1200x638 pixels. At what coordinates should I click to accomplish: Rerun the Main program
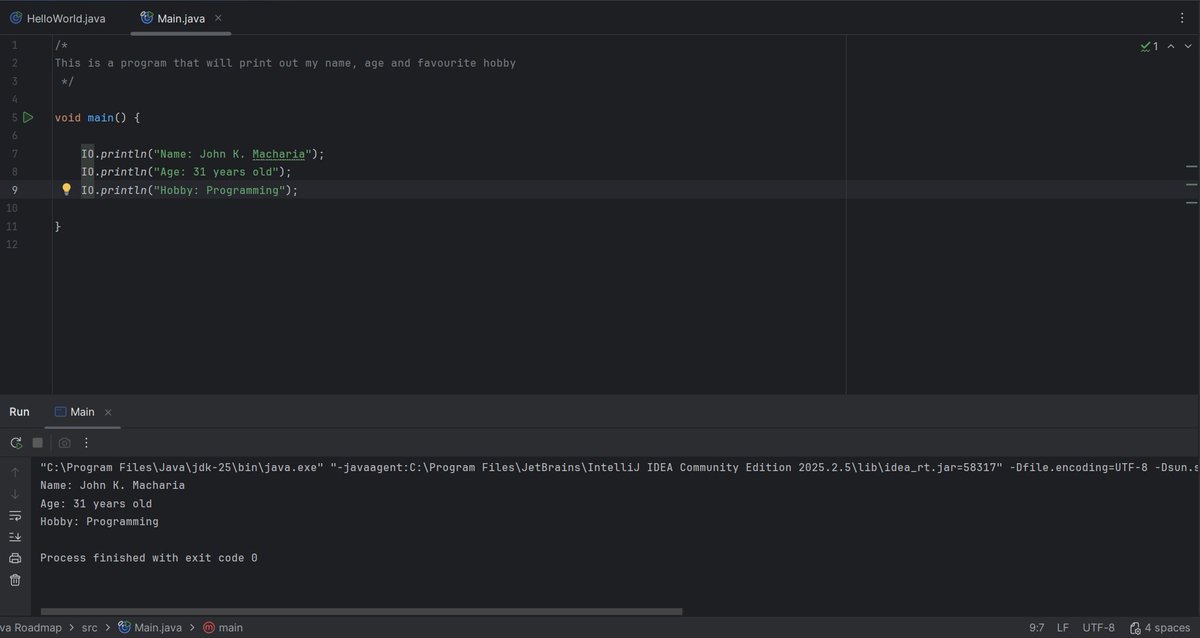point(14,442)
